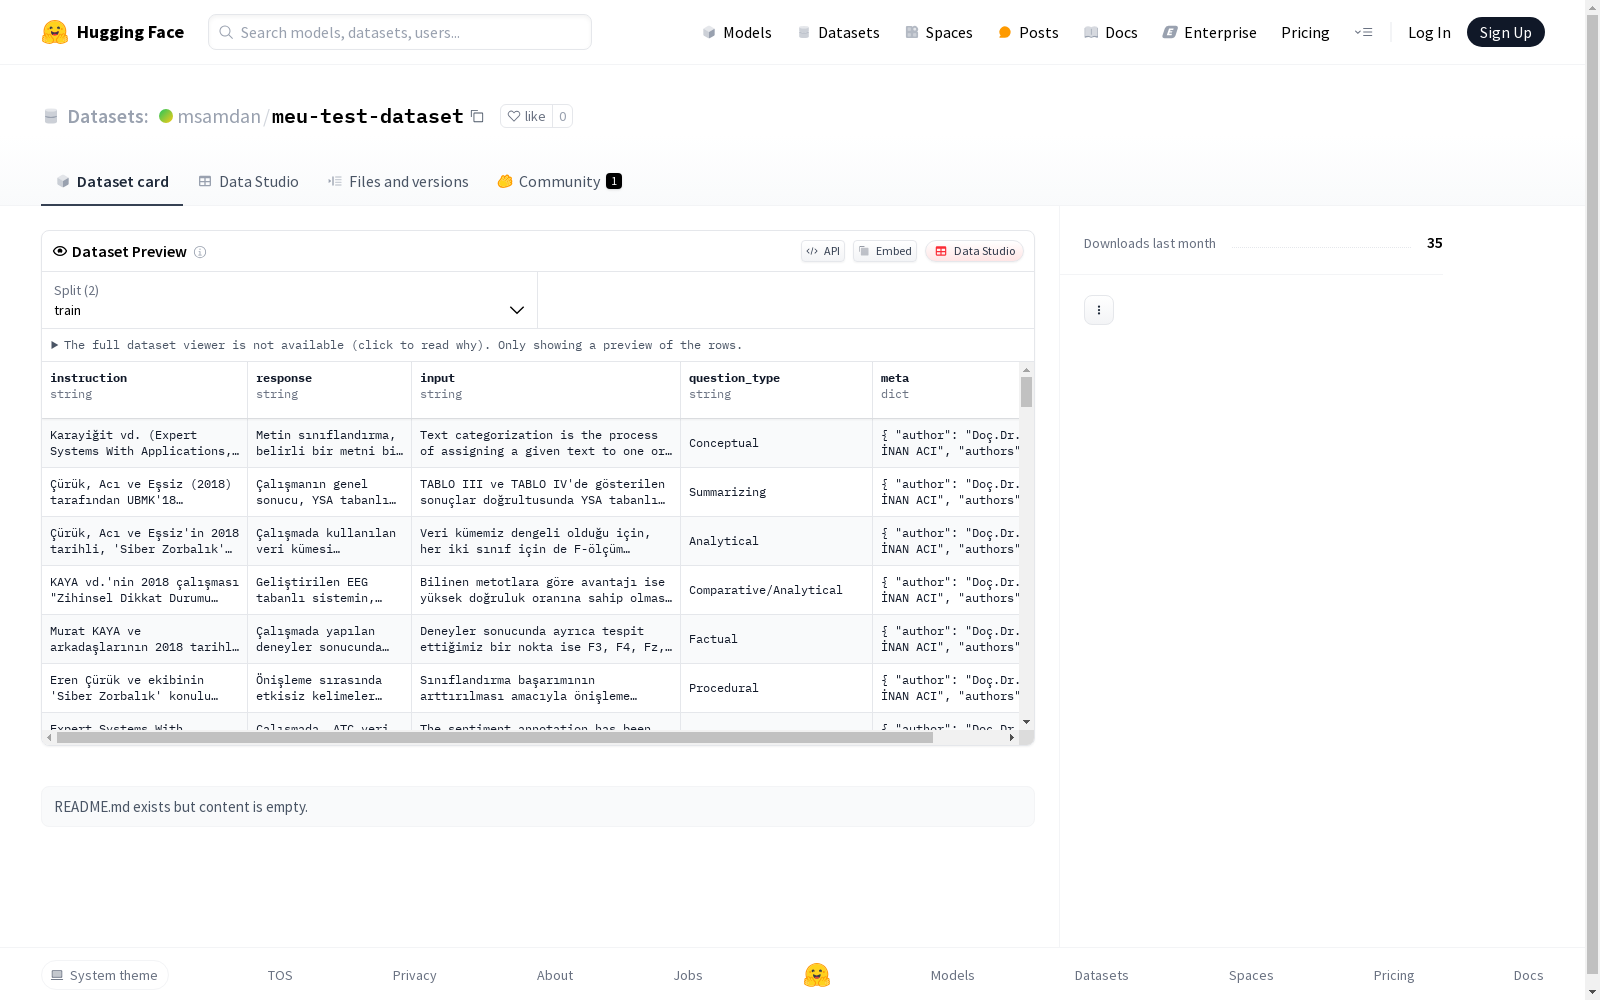The height and width of the screenshot is (1000, 1600).
Task: Go to Models in the top navigation
Action: [737, 32]
